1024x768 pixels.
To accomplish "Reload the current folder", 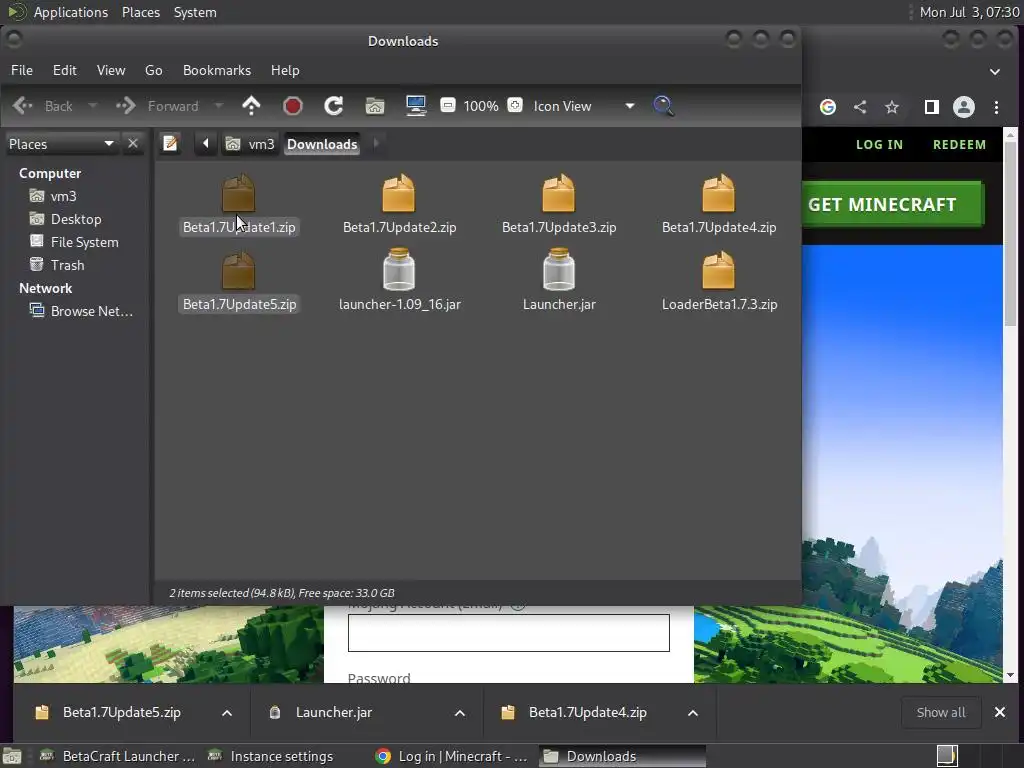I will coord(334,106).
